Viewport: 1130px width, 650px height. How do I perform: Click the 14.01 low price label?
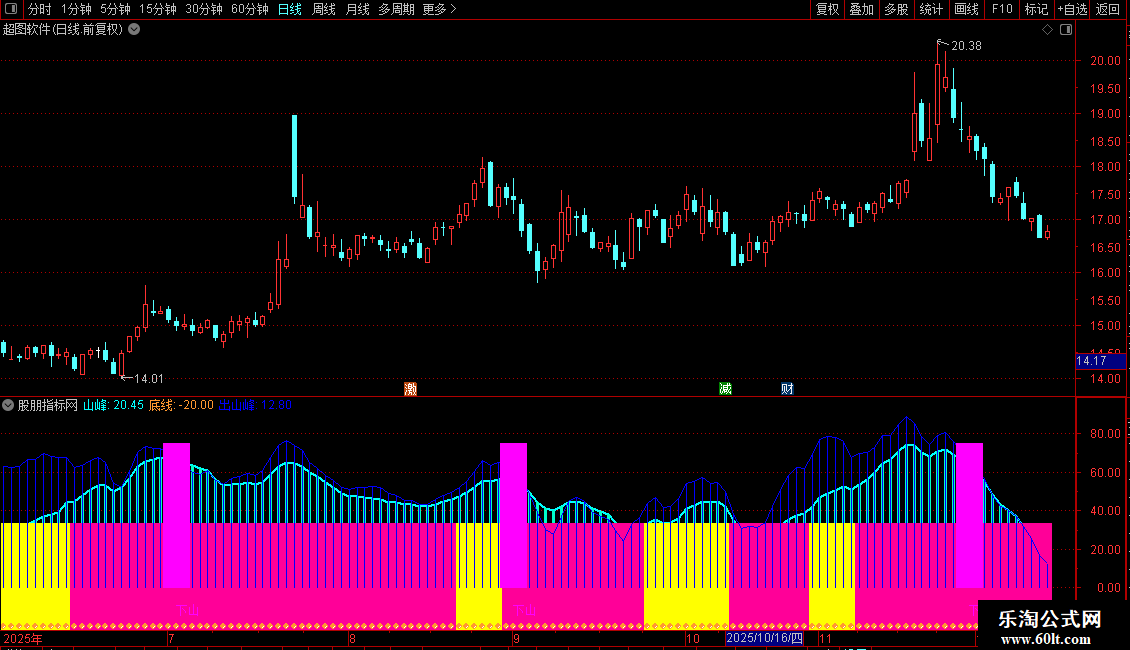[x=149, y=379]
